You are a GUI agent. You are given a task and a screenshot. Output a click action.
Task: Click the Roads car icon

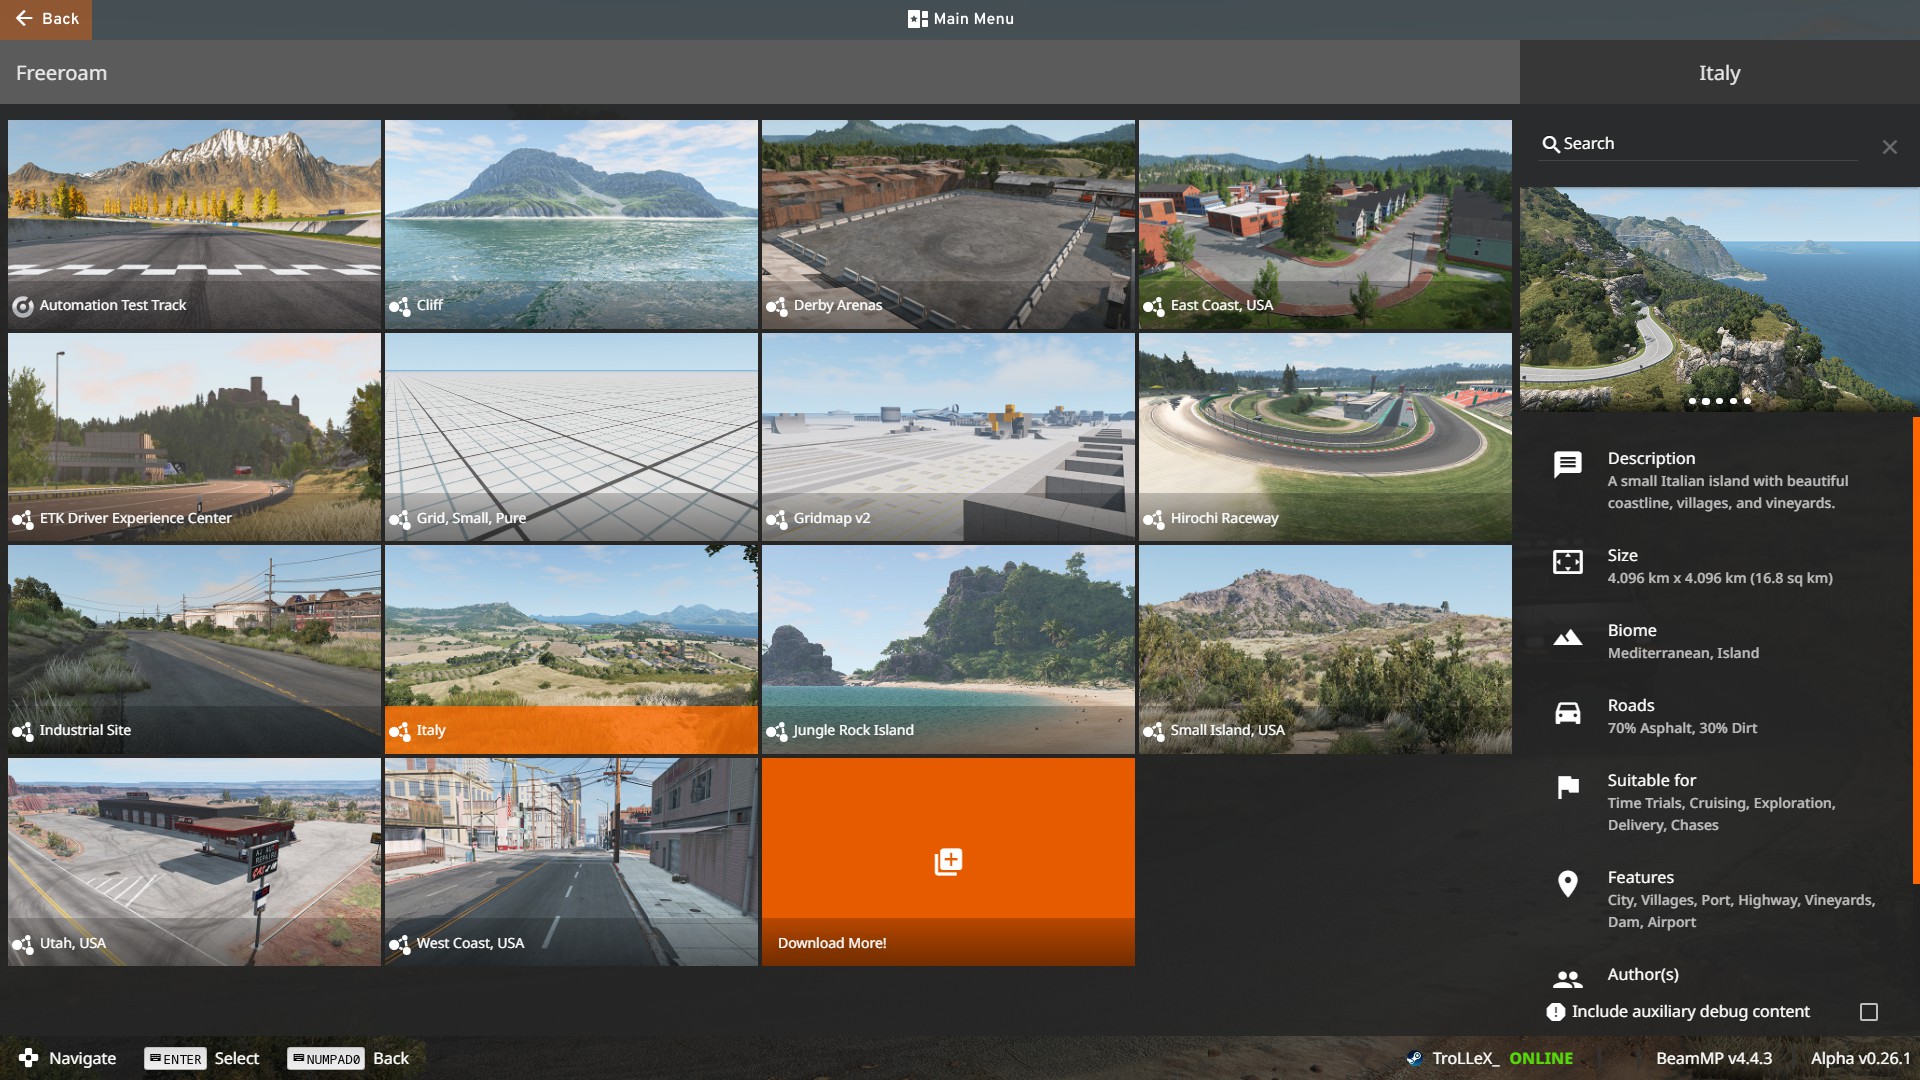pyautogui.click(x=1567, y=713)
